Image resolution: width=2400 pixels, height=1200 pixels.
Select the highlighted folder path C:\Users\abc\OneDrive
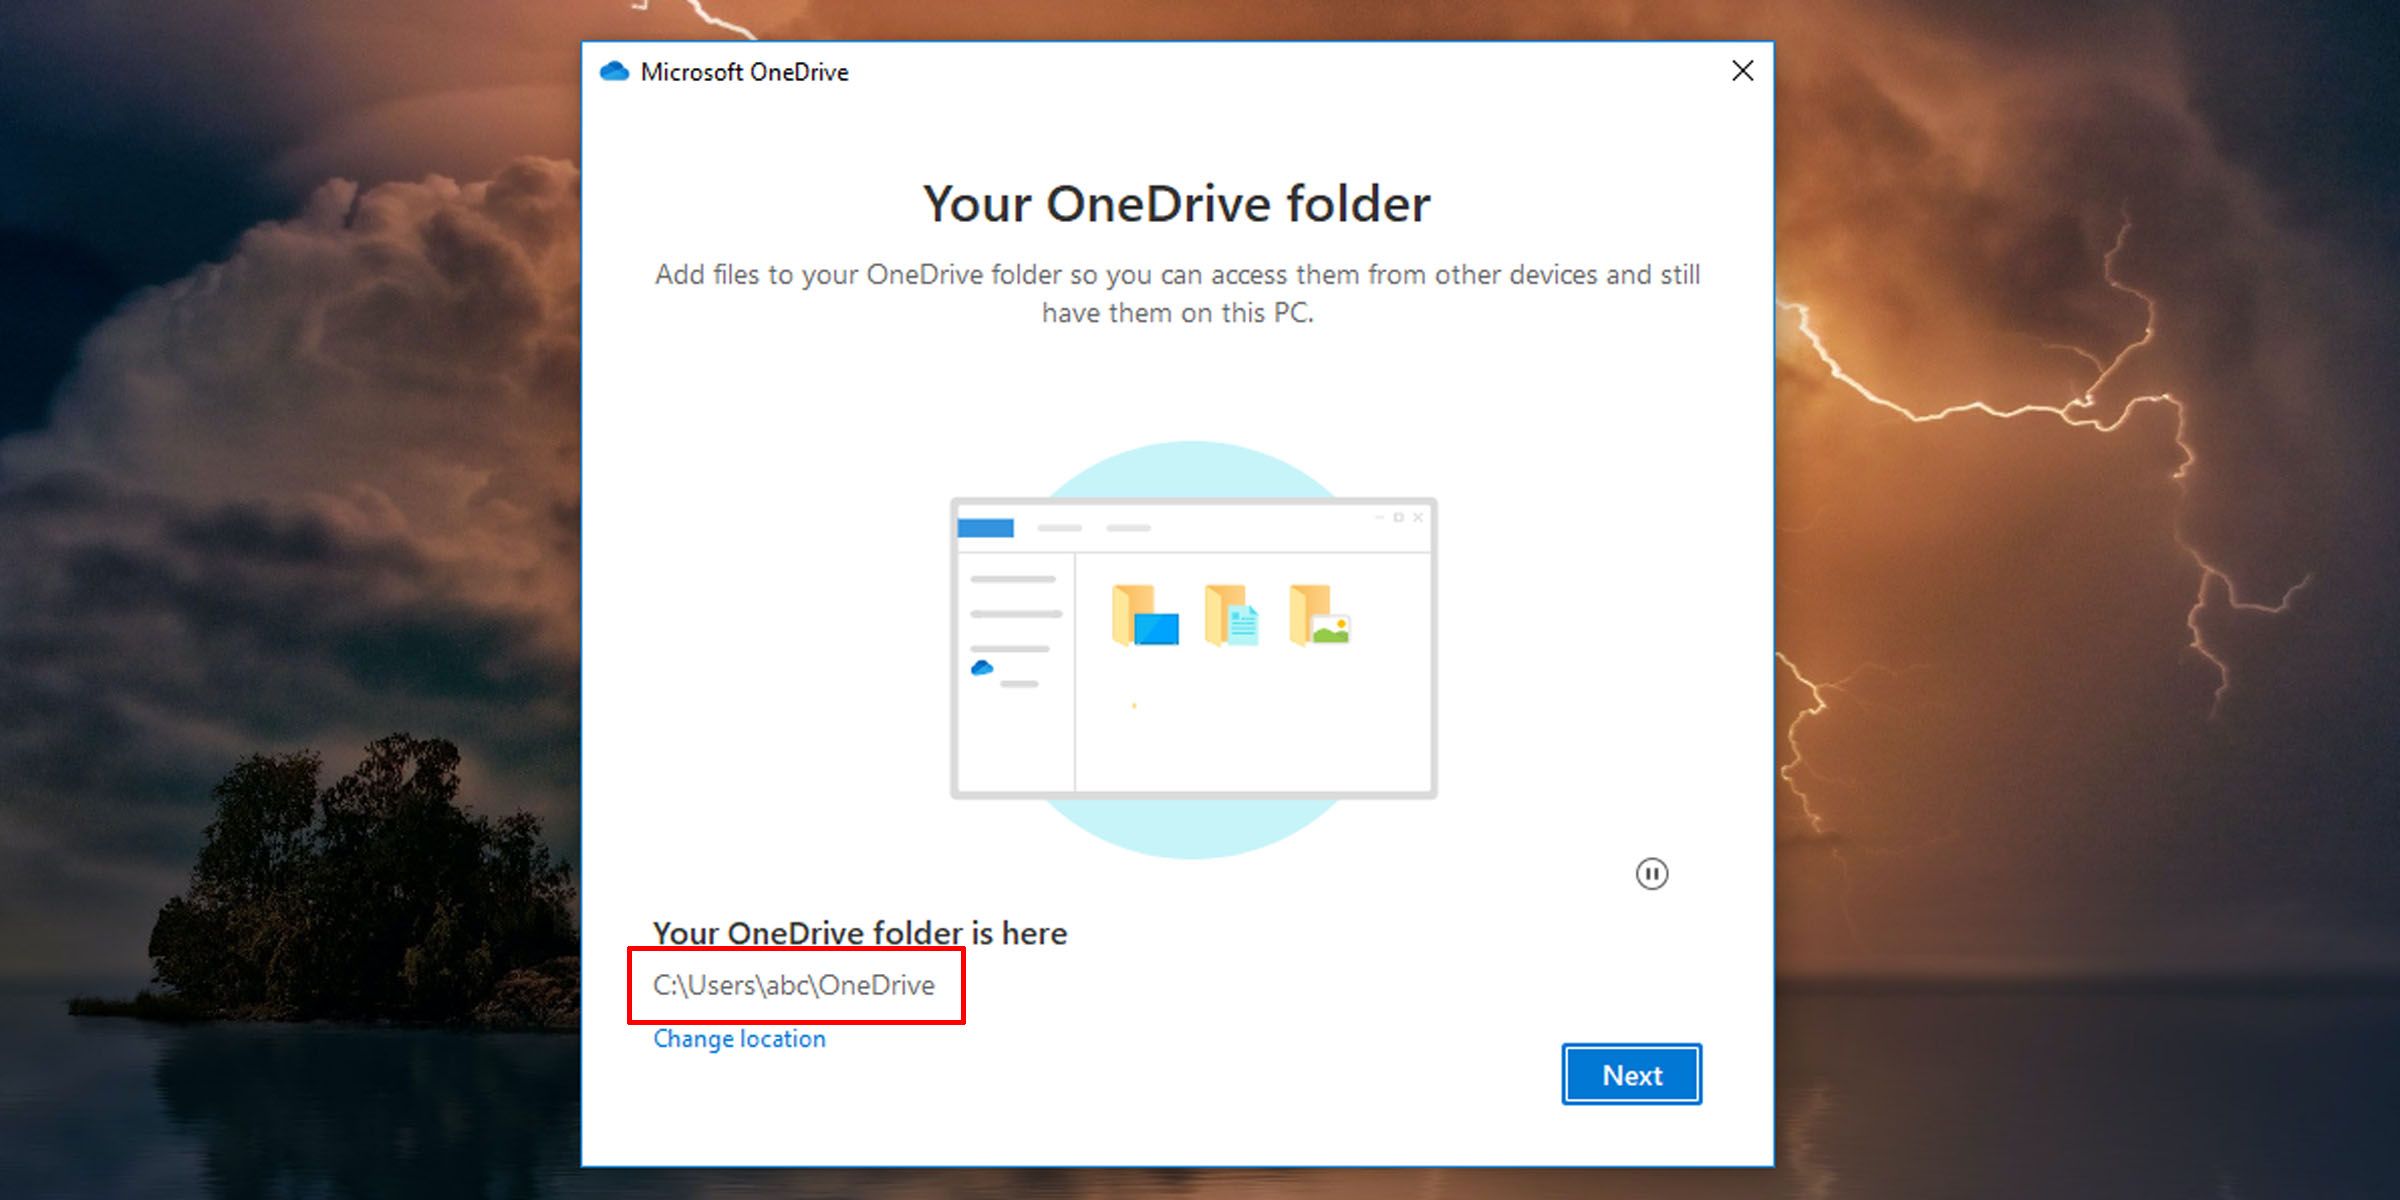[x=794, y=984]
